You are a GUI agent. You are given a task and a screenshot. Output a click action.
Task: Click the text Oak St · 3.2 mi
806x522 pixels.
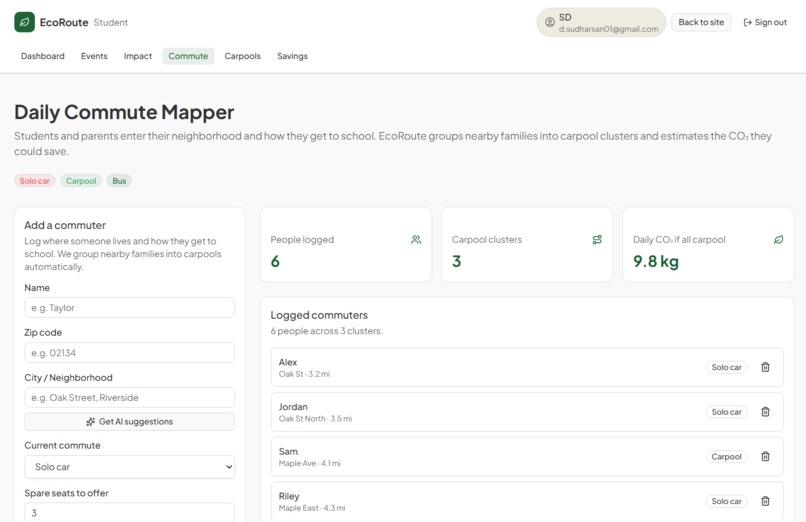304,374
